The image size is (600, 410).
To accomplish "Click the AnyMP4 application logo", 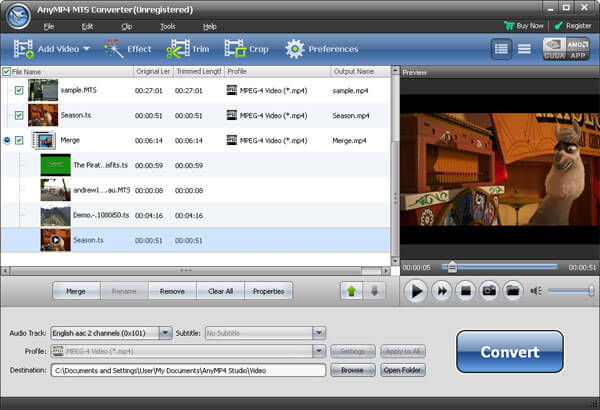I will (18, 16).
